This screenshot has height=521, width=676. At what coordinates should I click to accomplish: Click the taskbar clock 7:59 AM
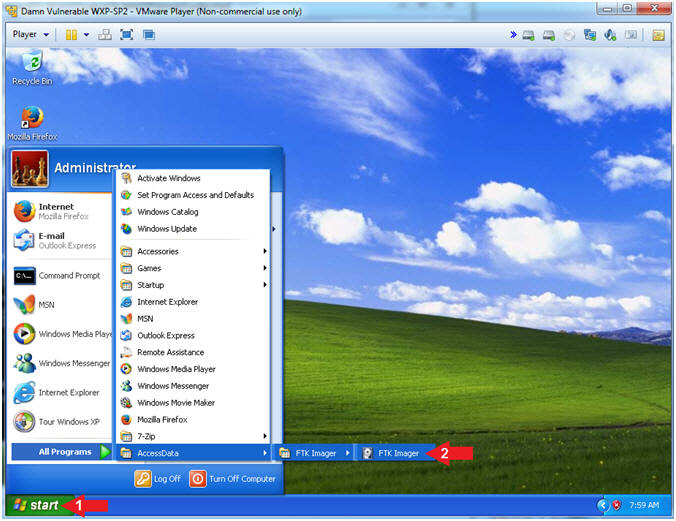pos(644,505)
